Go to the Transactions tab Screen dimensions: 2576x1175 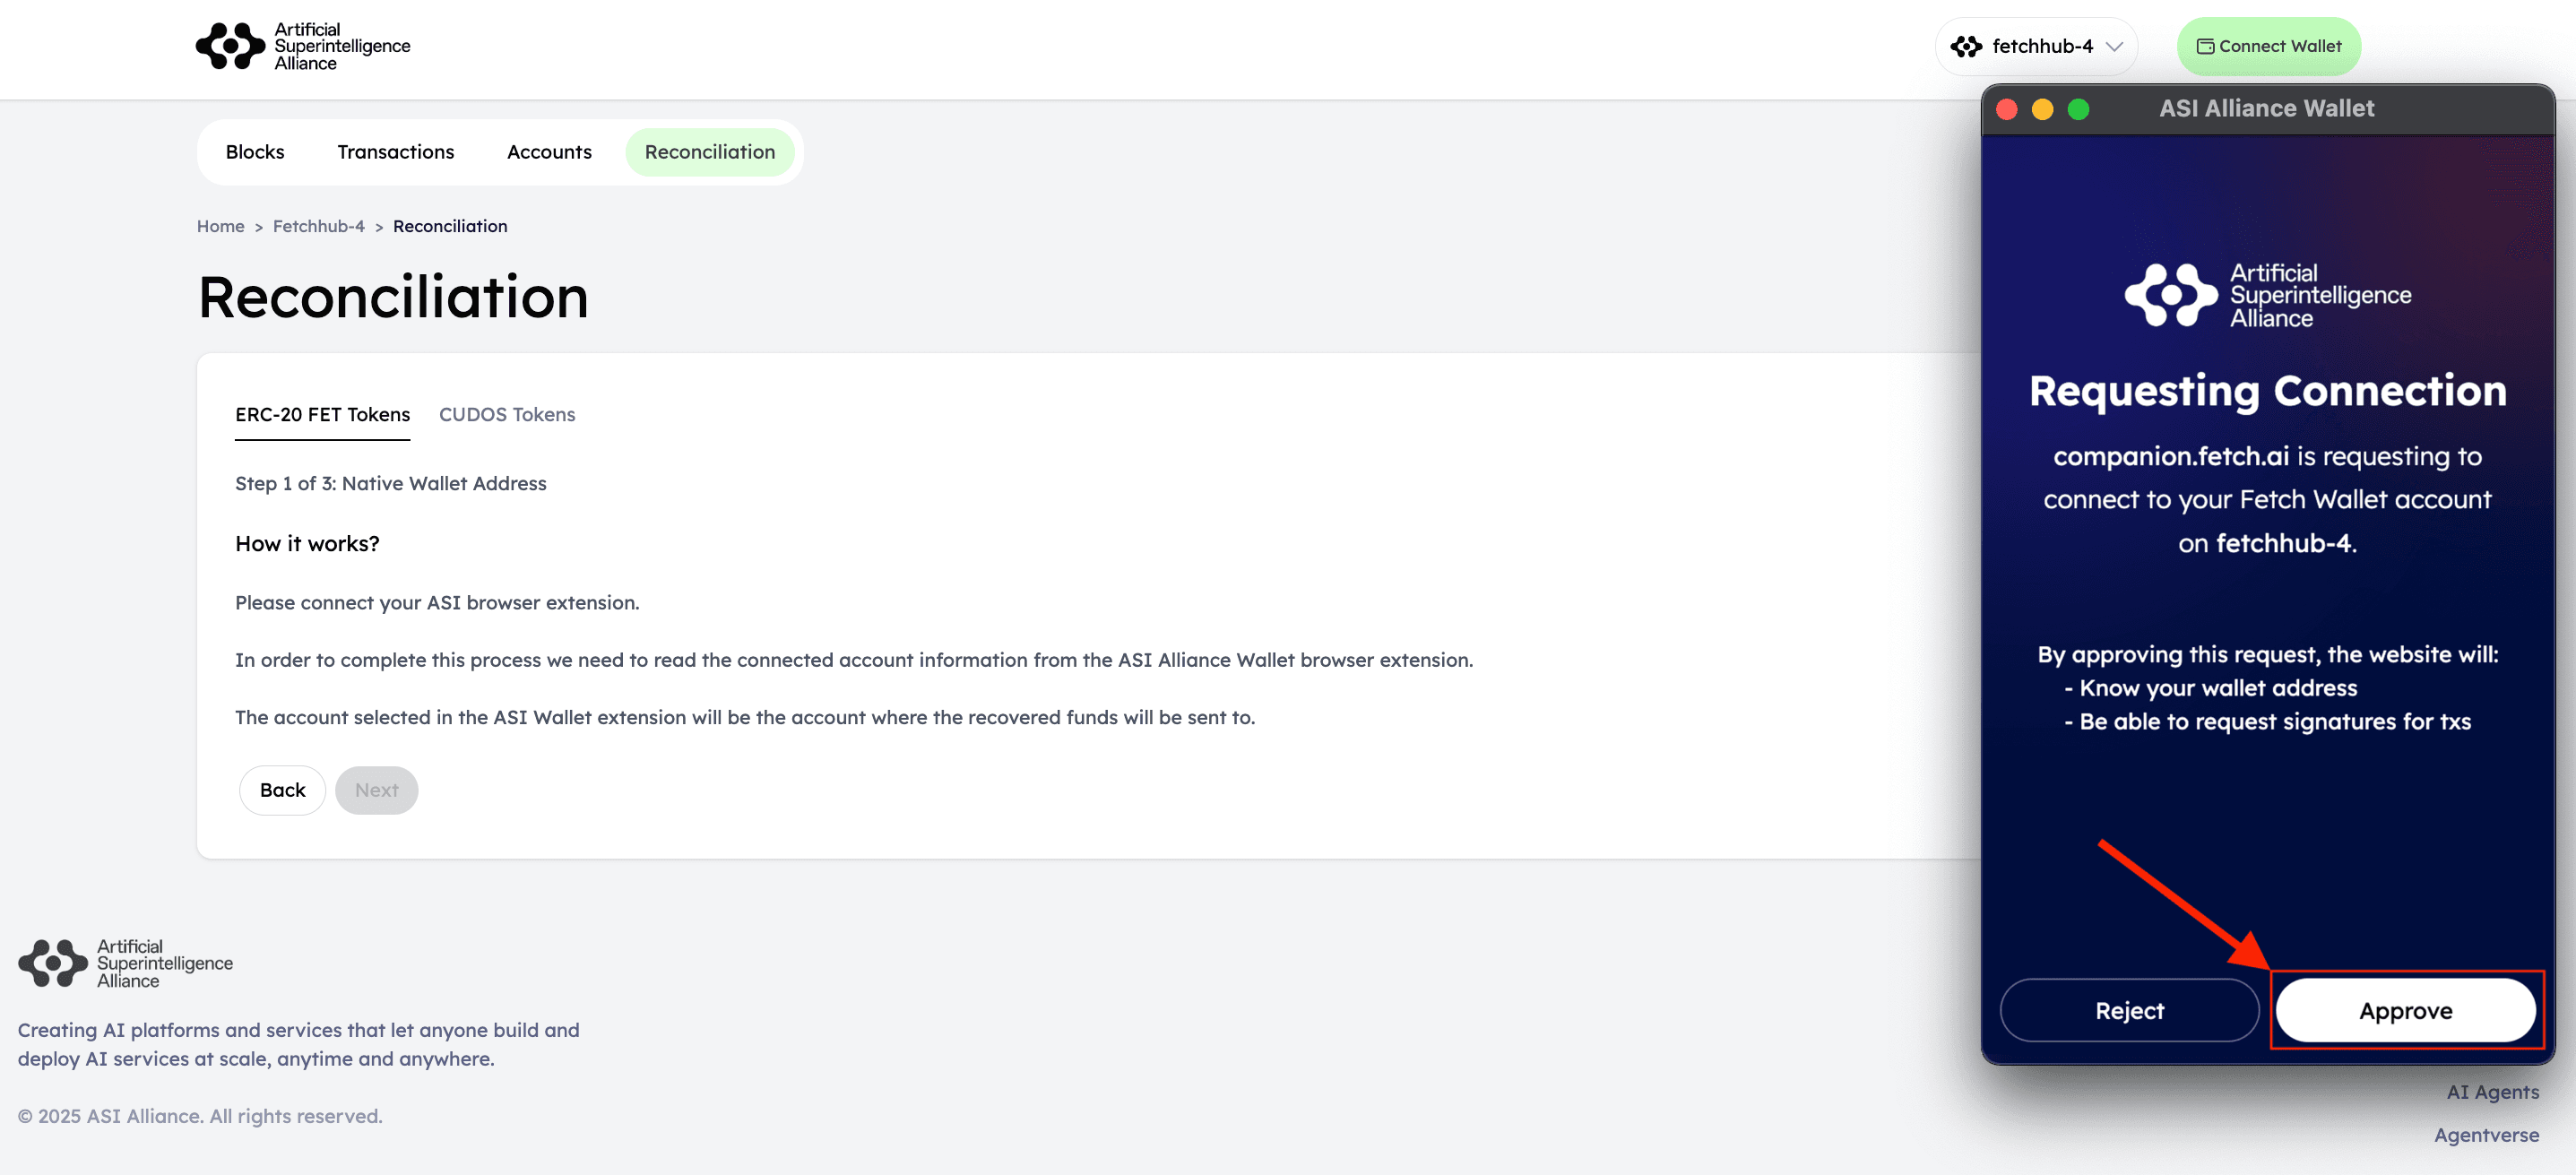[x=395, y=152]
